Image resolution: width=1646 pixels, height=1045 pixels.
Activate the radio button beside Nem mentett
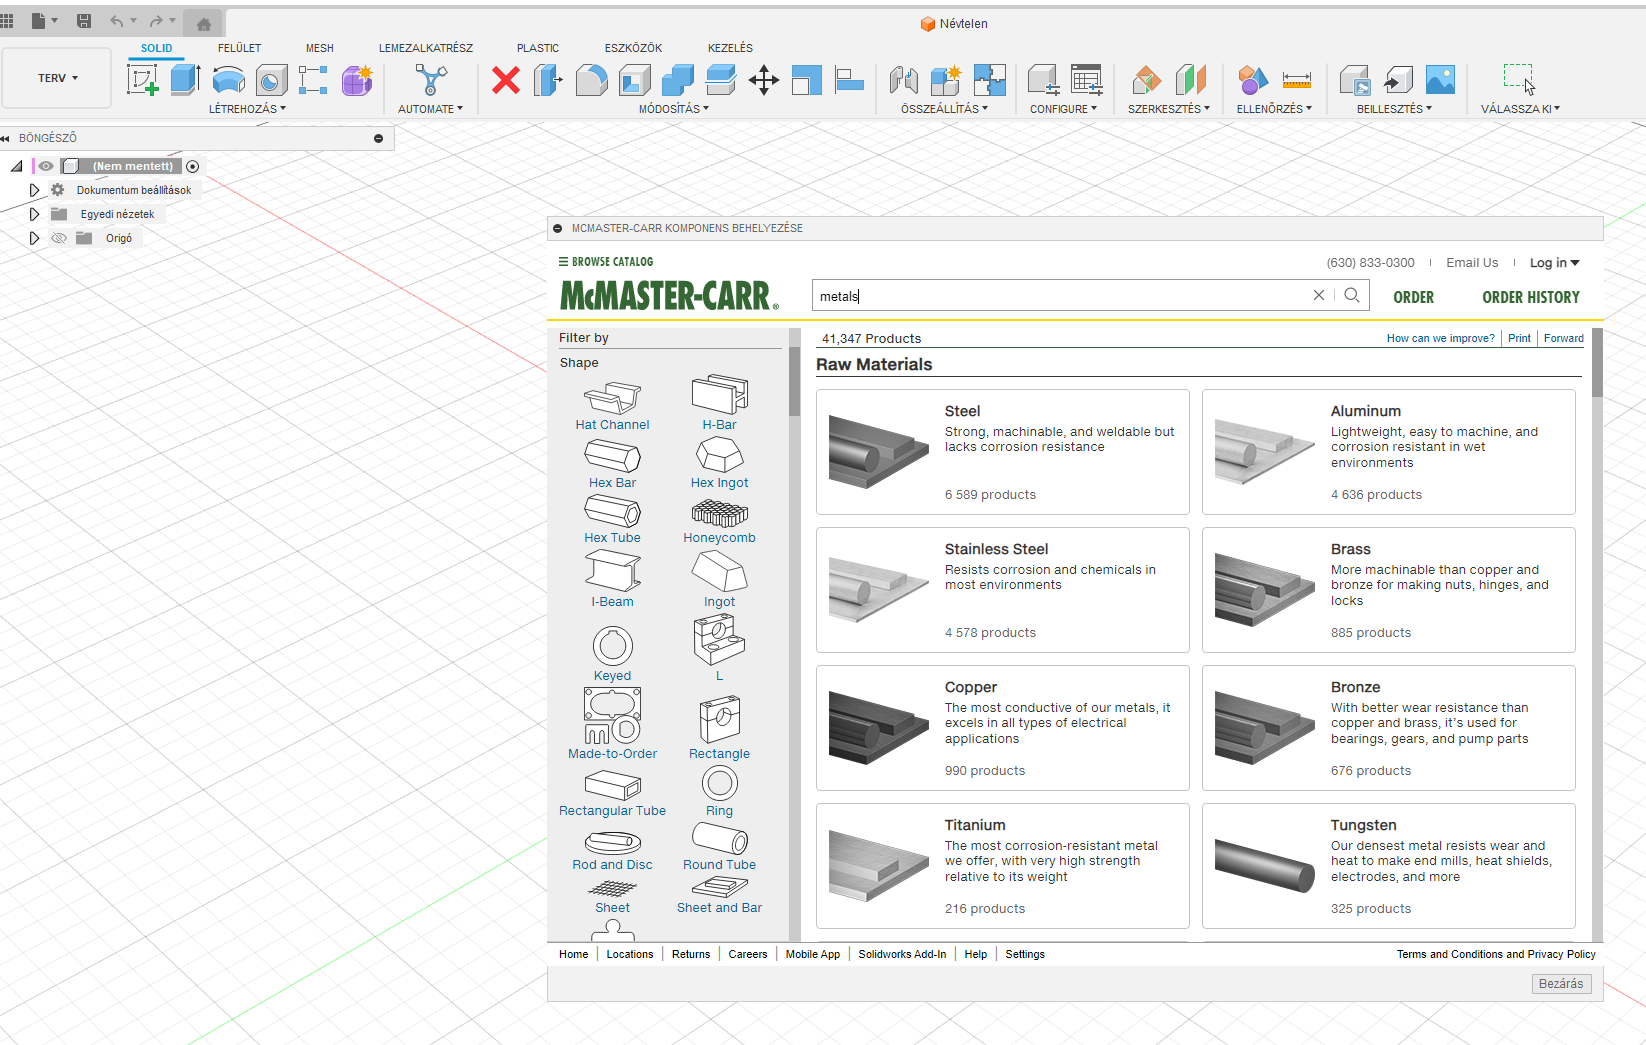[x=193, y=167]
